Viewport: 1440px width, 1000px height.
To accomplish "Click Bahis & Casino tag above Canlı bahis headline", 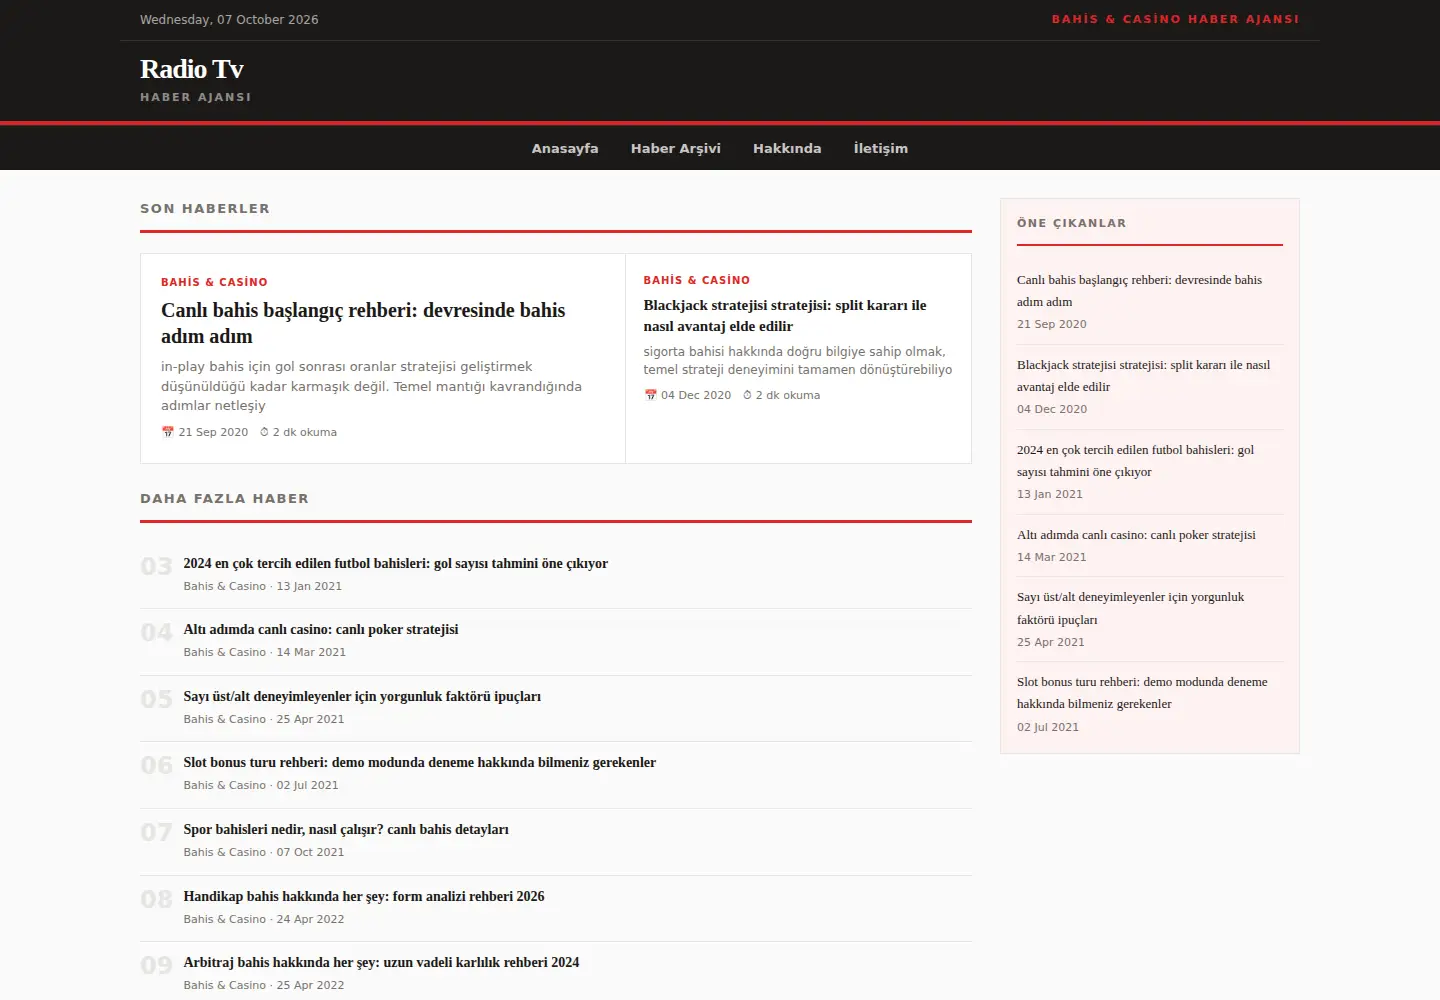I will click(214, 282).
